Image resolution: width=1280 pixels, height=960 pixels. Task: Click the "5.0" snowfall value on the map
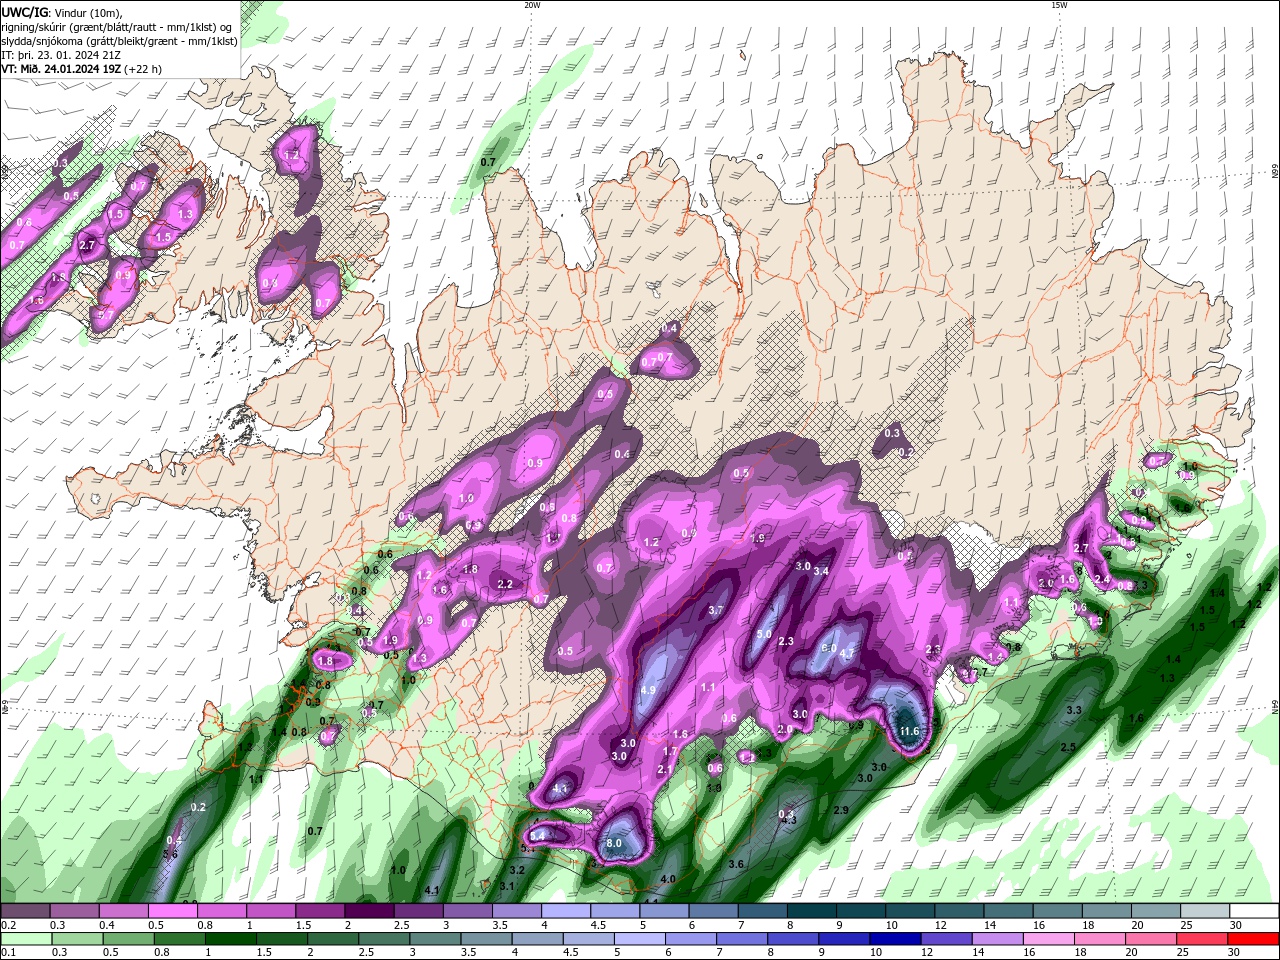click(x=763, y=634)
